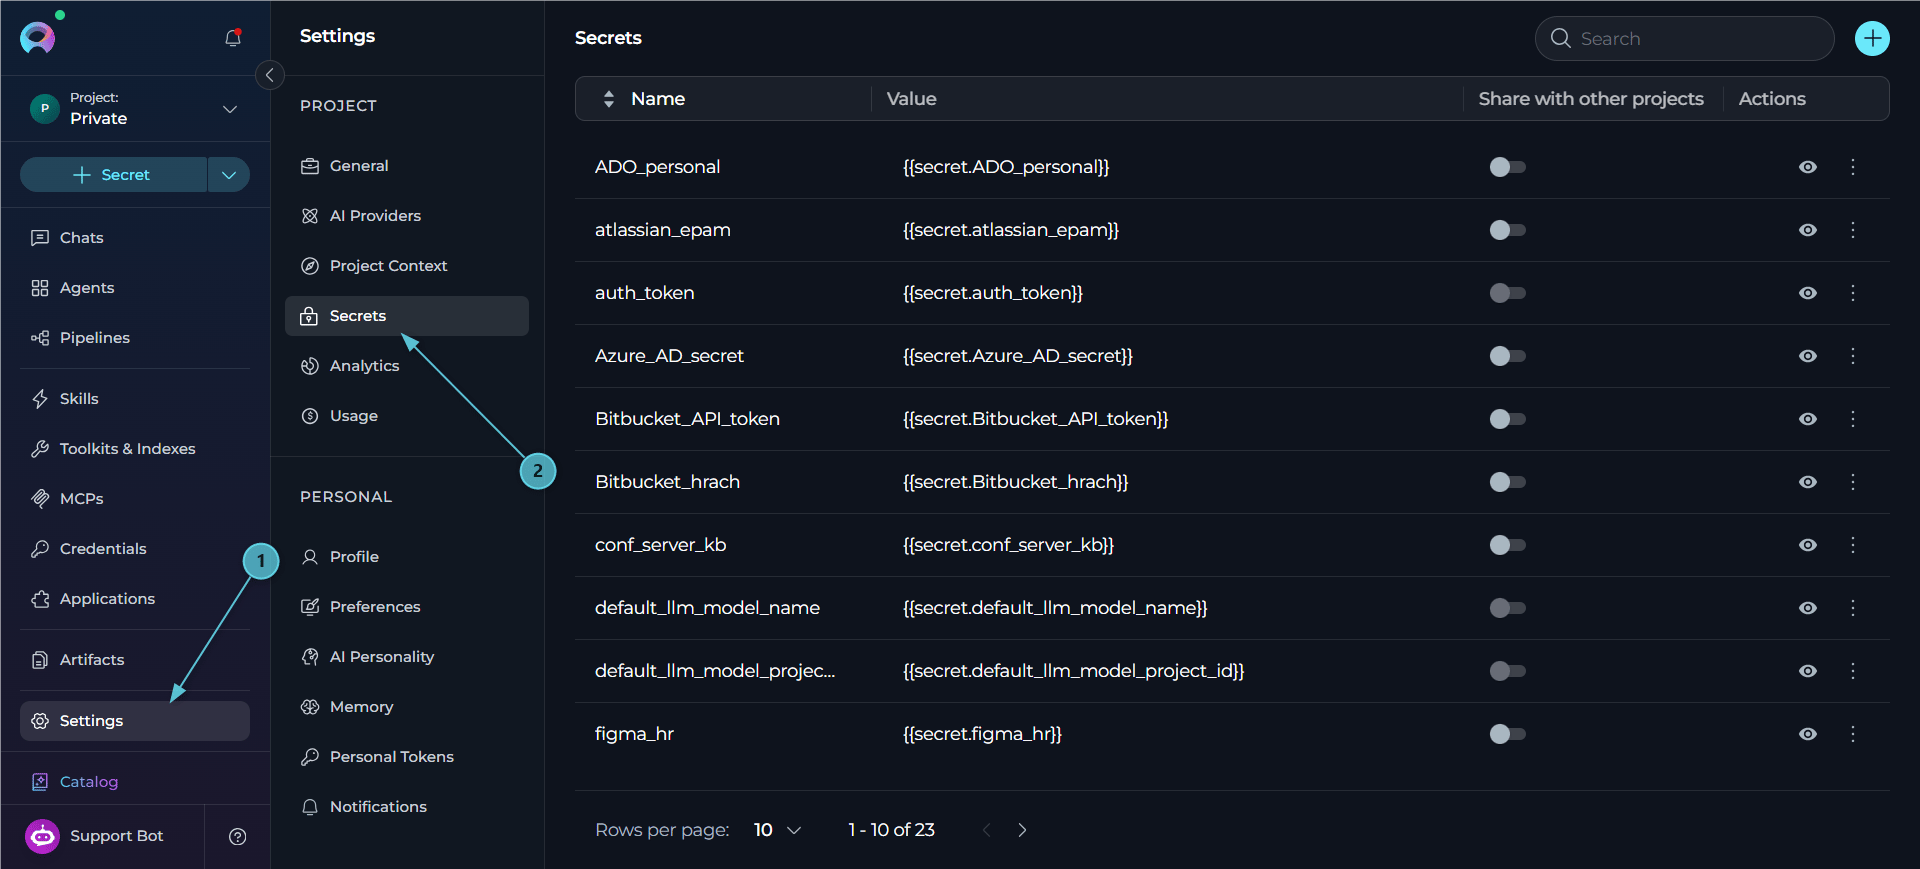Open the Rows per page dropdown

(777, 830)
